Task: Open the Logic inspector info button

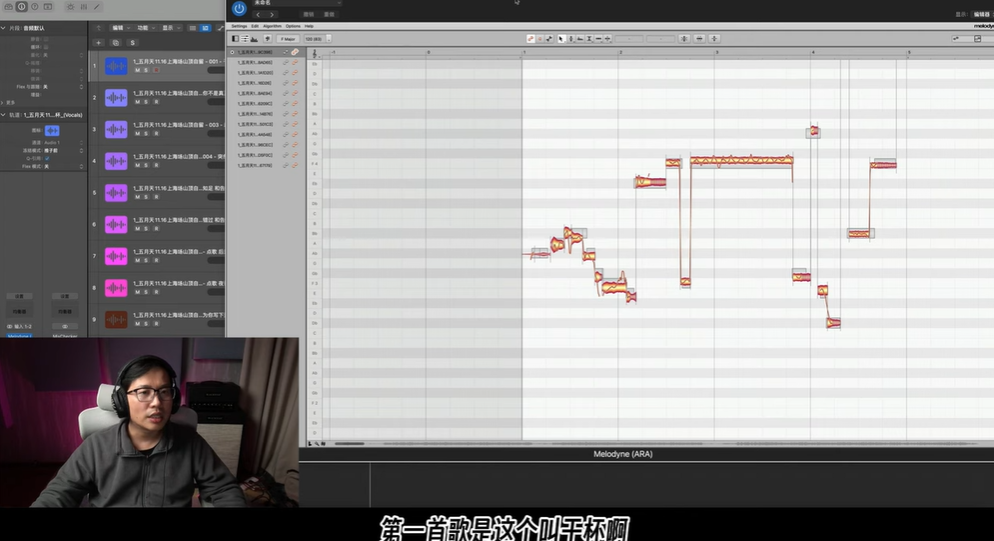Action: point(22,7)
